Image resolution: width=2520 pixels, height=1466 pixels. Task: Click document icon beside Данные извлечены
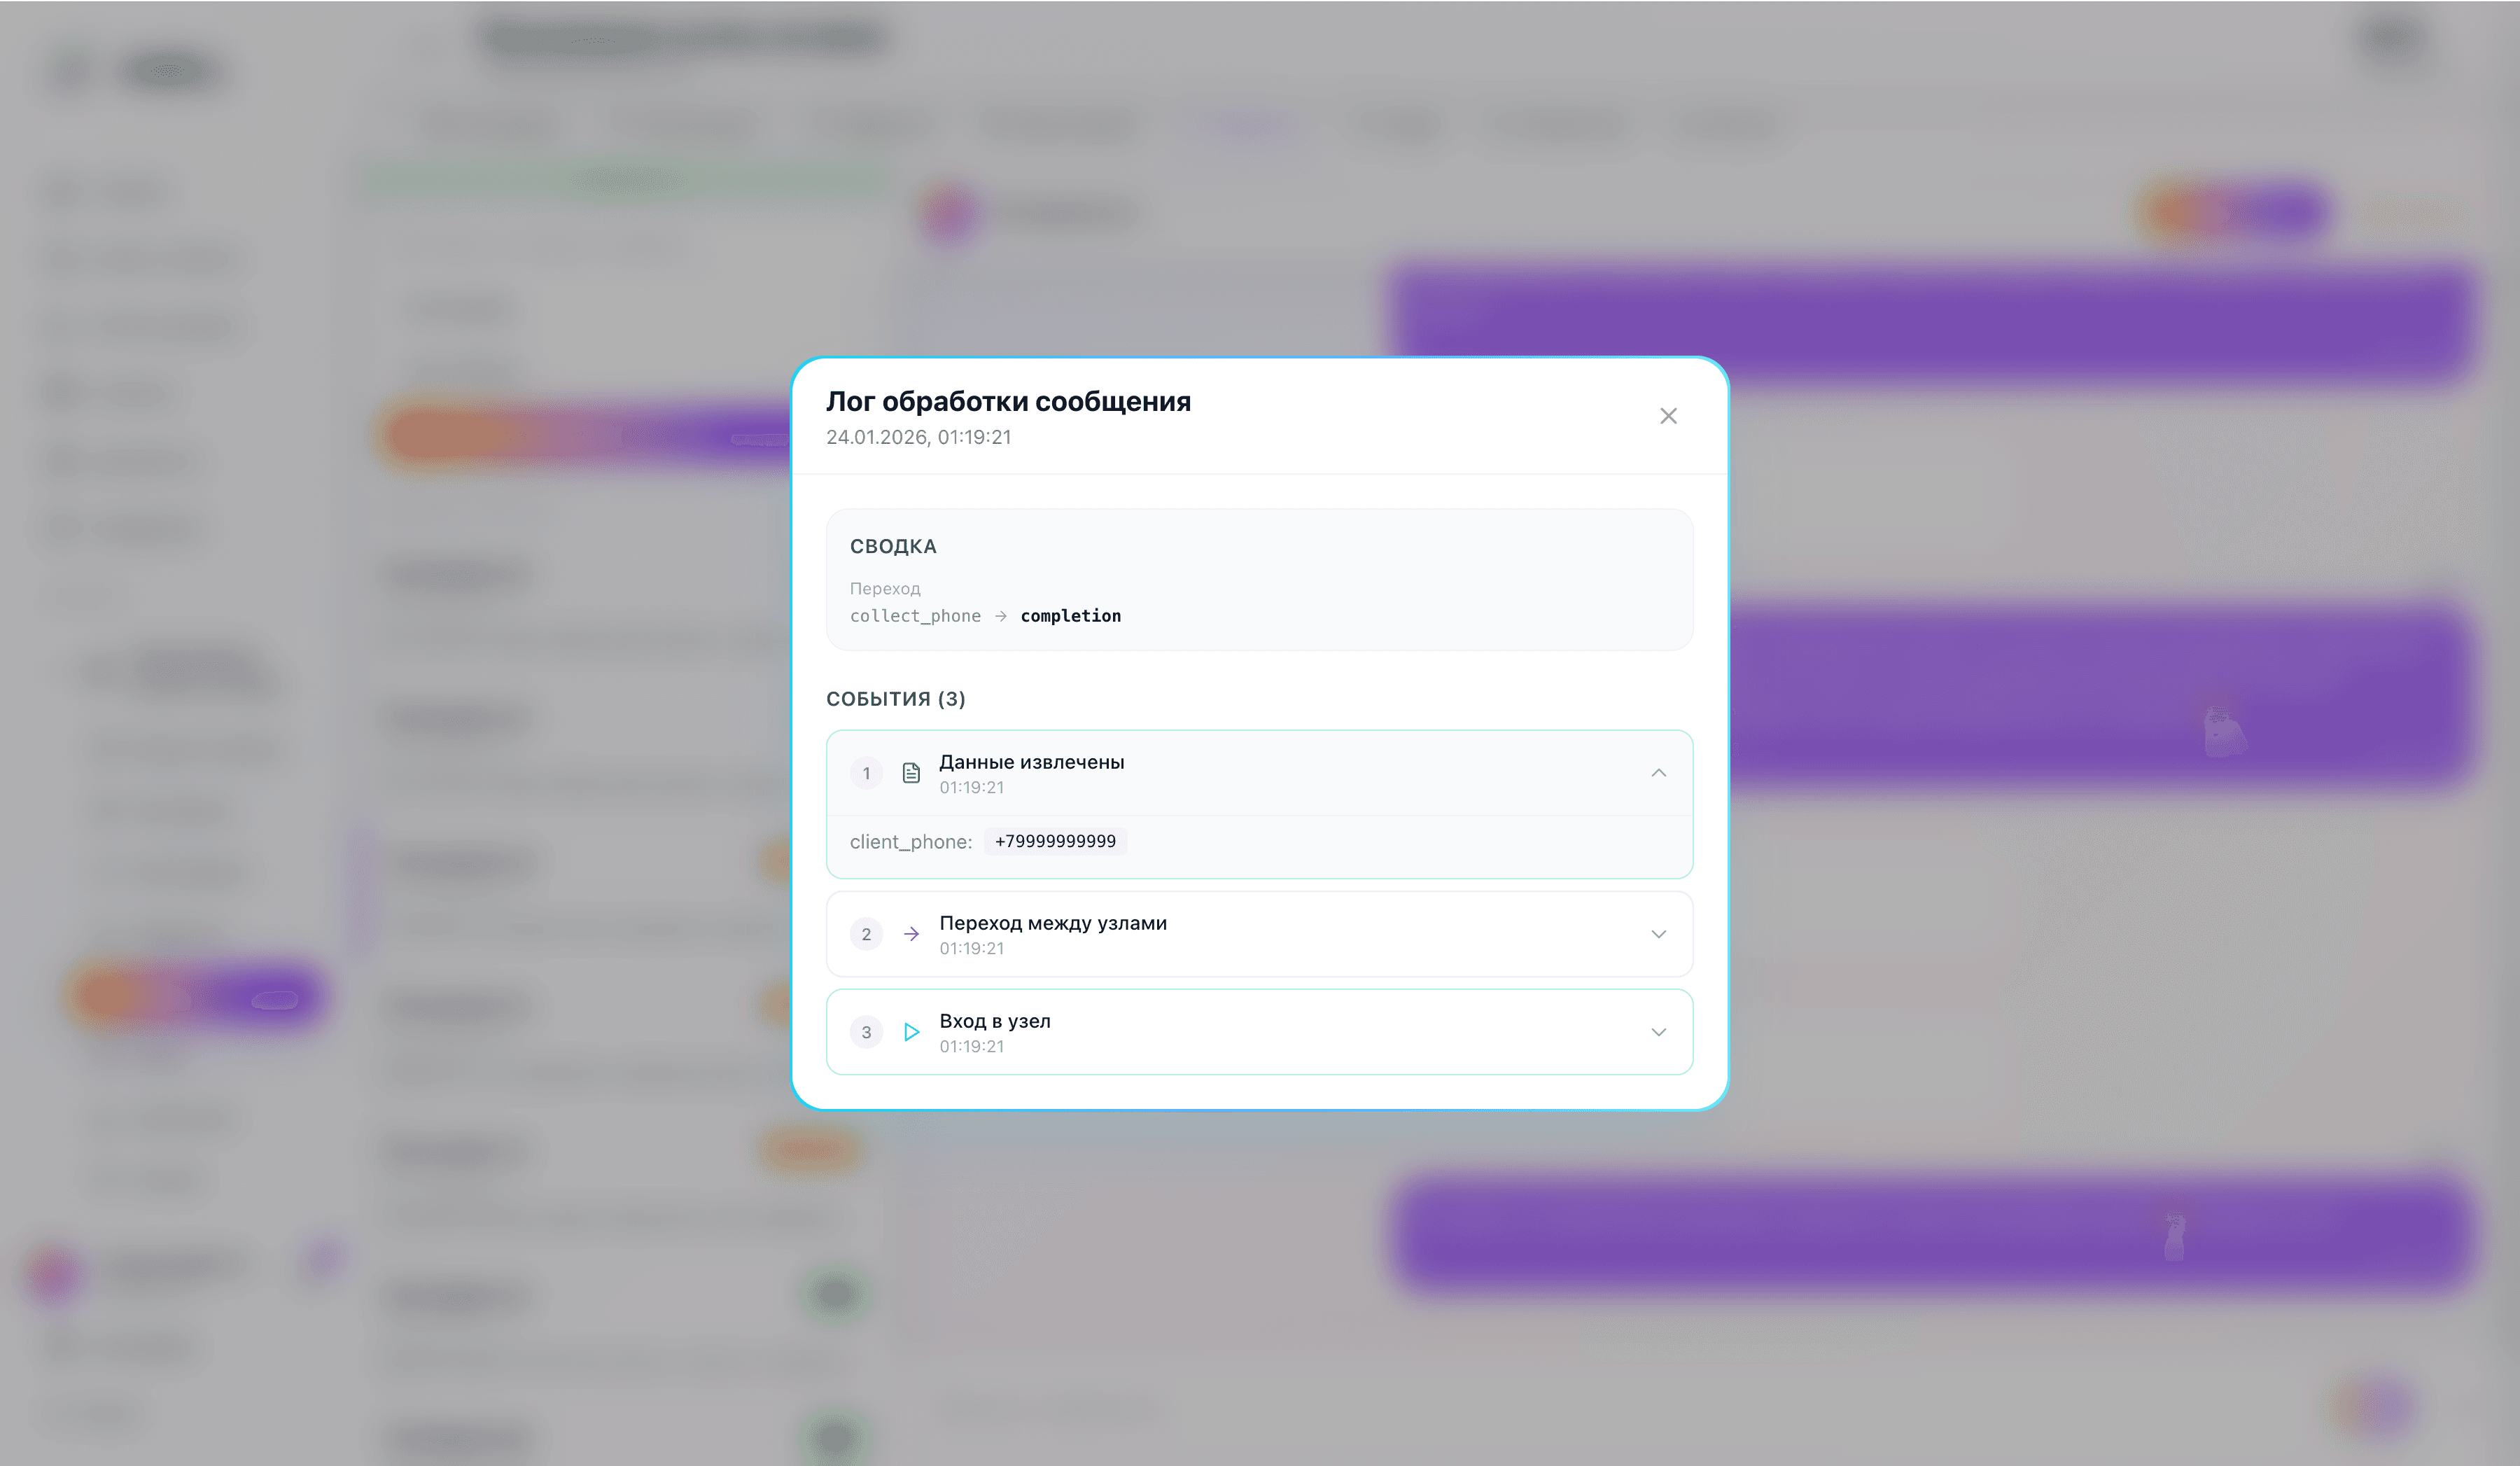[x=911, y=773]
